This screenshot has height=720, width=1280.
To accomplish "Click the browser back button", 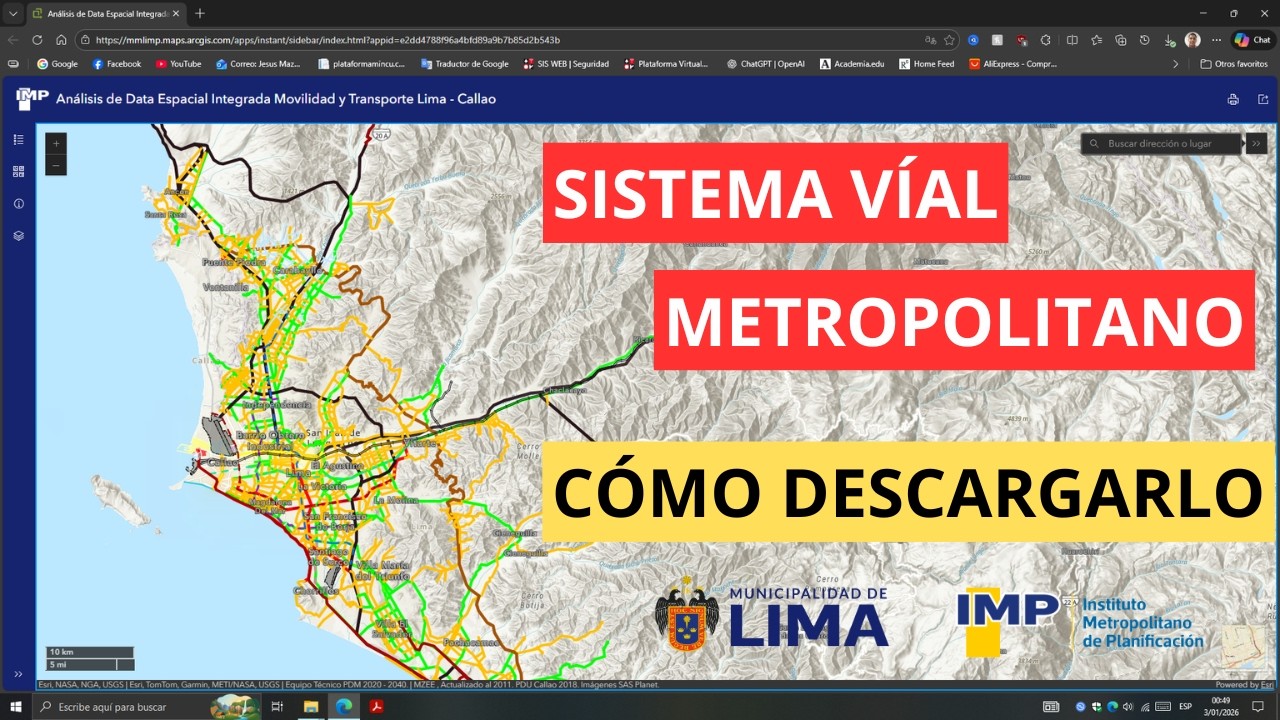I will pyautogui.click(x=13, y=40).
